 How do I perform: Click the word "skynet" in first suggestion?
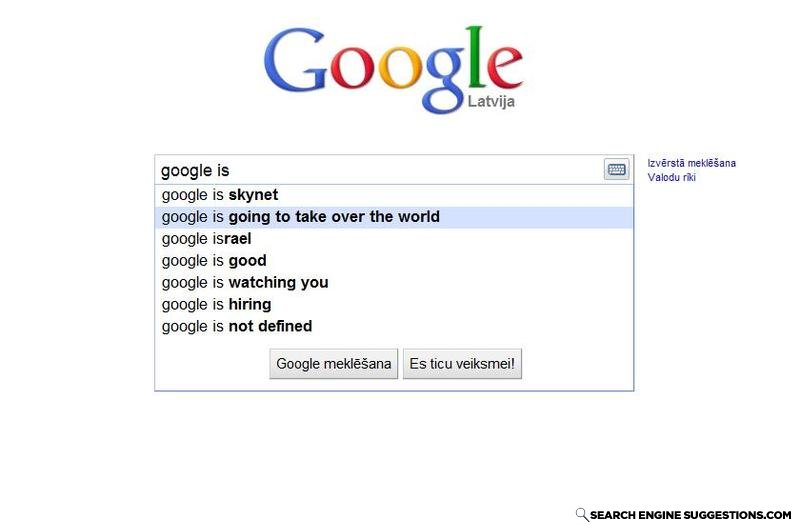coord(253,195)
